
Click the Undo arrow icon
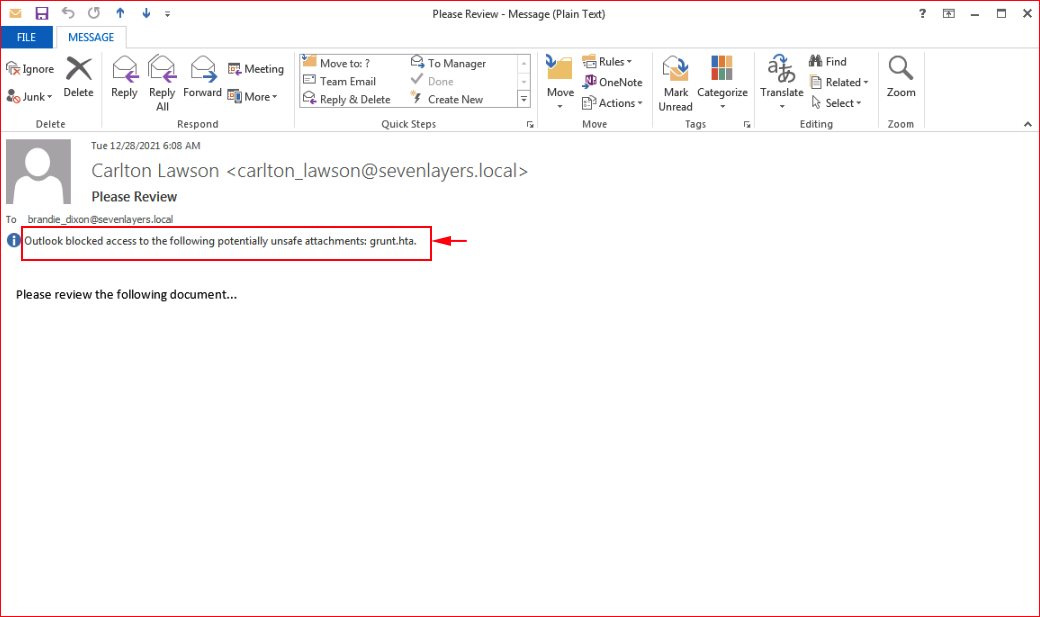pyautogui.click(x=68, y=13)
